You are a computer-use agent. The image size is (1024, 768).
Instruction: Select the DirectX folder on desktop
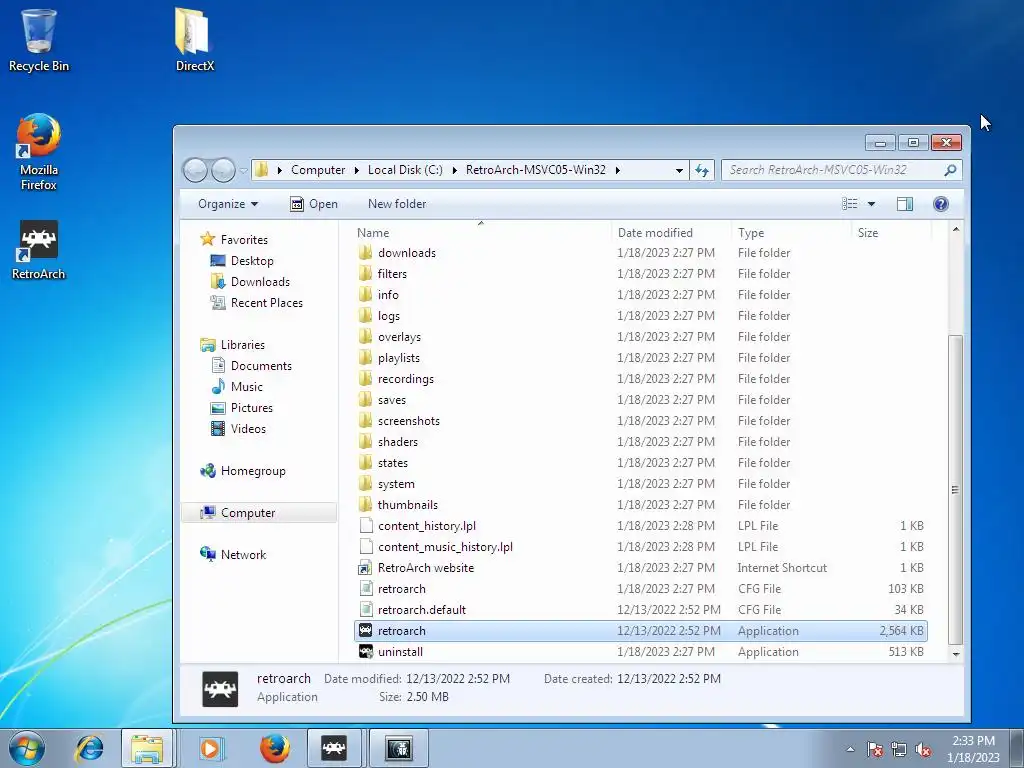(x=195, y=39)
